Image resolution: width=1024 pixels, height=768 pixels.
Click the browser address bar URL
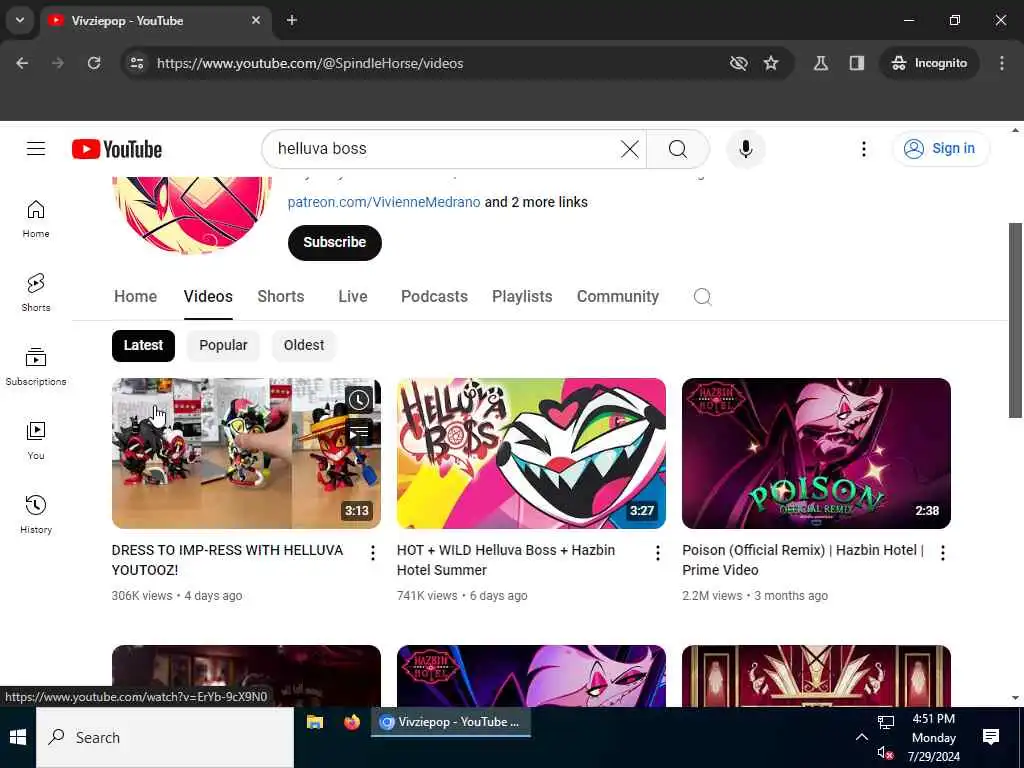[310, 63]
